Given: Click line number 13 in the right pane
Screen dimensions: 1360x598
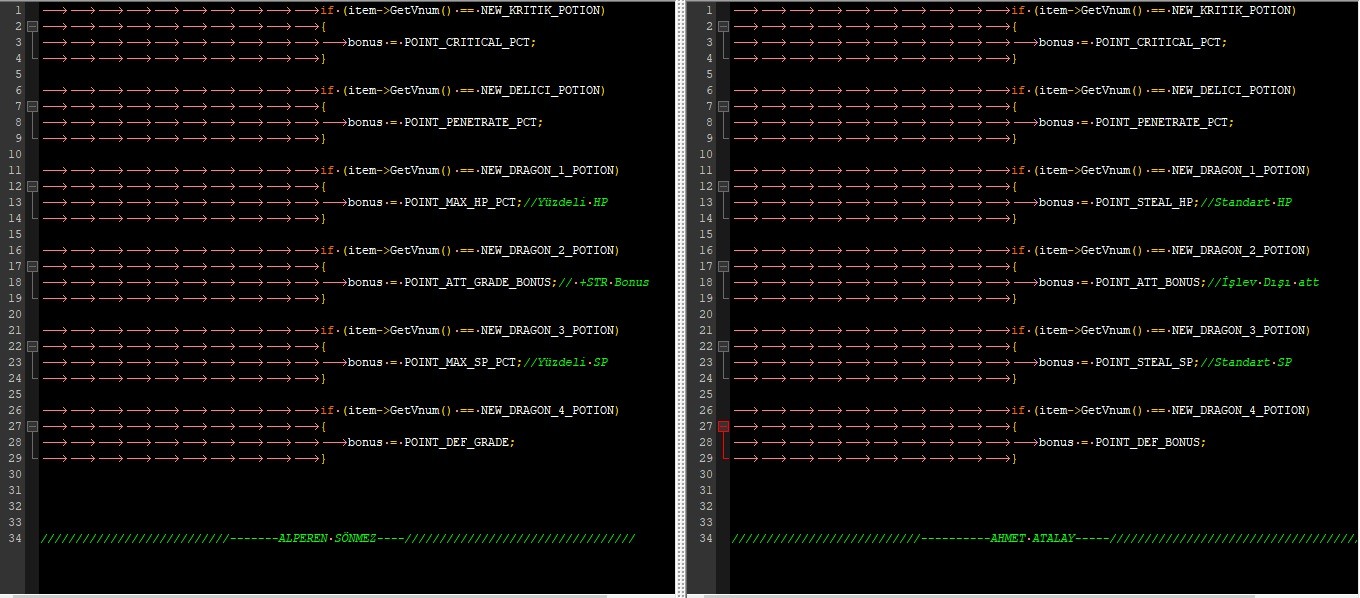Looking at the screenshot, I should pos(706,202).
